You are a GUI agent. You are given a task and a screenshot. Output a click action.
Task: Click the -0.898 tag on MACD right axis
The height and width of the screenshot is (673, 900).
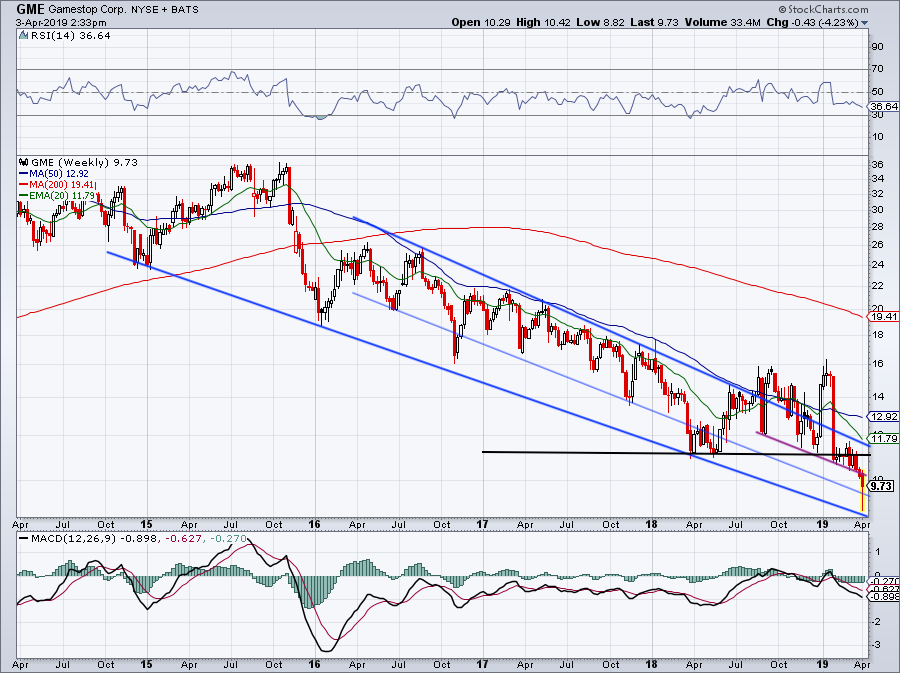[x=885, y=597]
